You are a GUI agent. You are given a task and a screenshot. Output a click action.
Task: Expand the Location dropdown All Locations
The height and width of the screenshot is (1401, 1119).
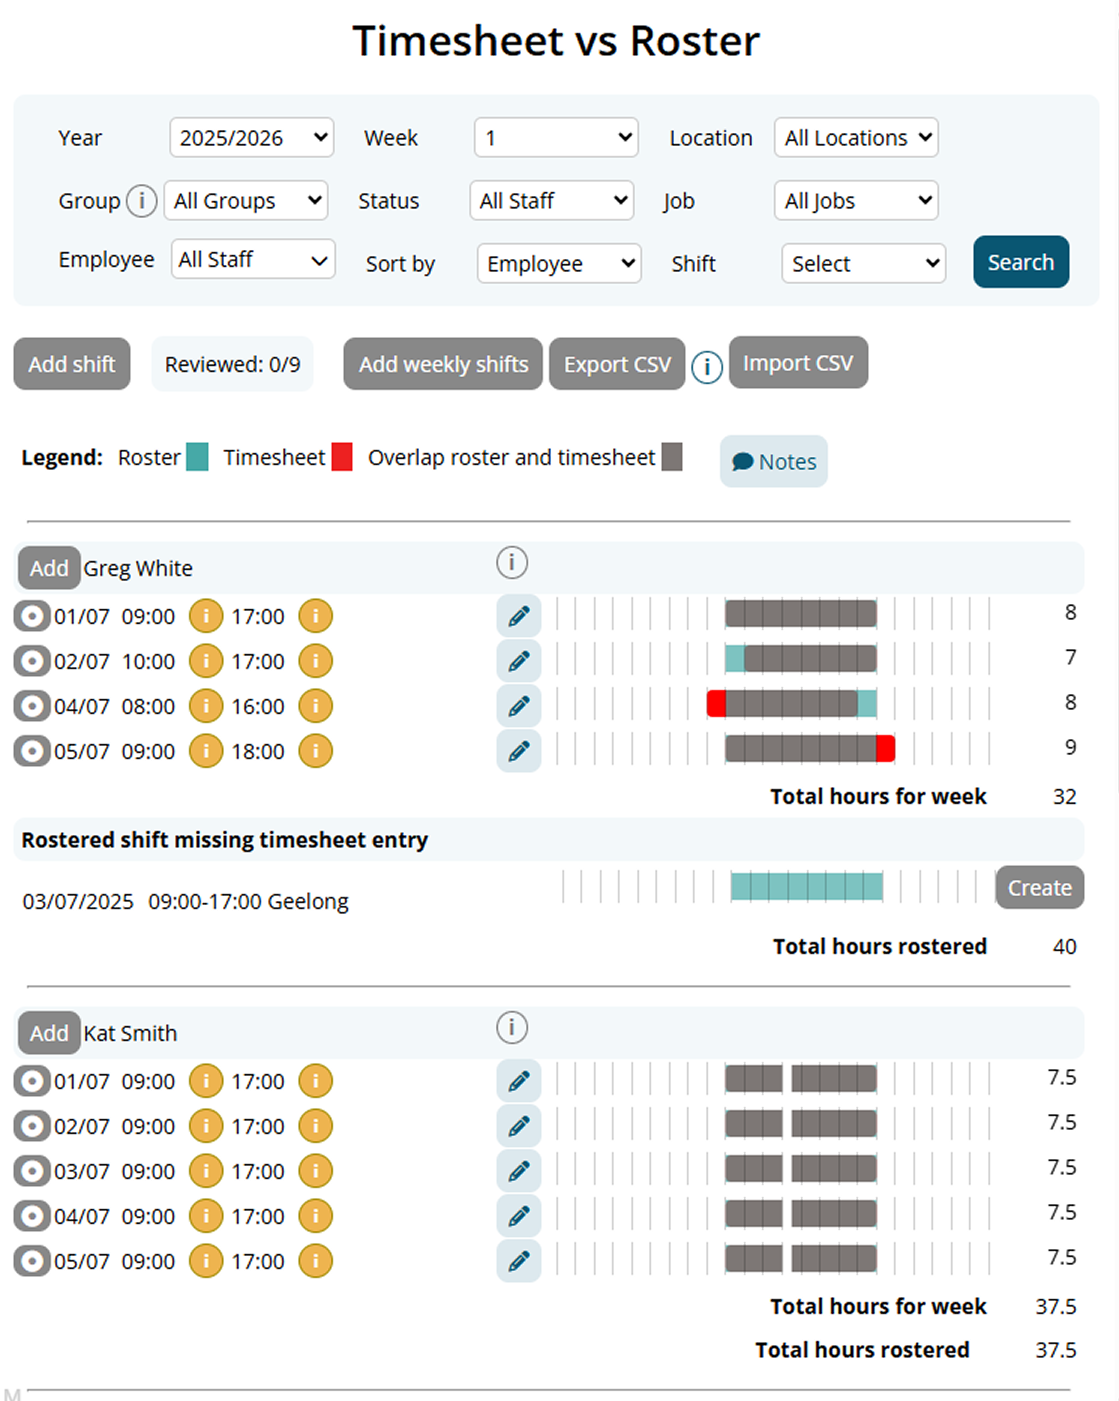(x=856, y=138)
